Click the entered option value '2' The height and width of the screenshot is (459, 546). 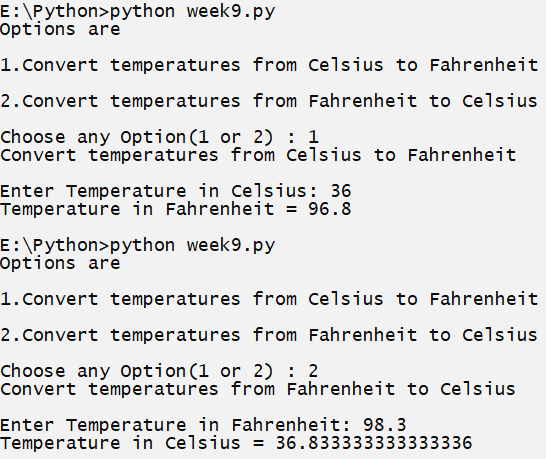313,371
